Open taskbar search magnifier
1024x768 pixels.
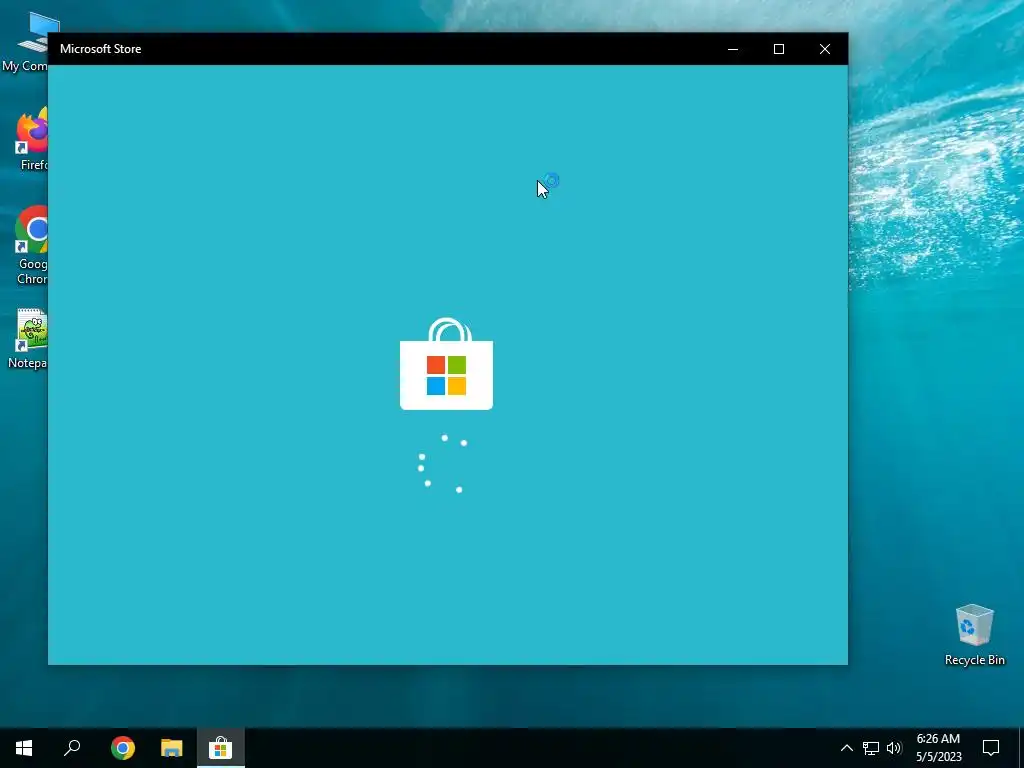point(72,748)
